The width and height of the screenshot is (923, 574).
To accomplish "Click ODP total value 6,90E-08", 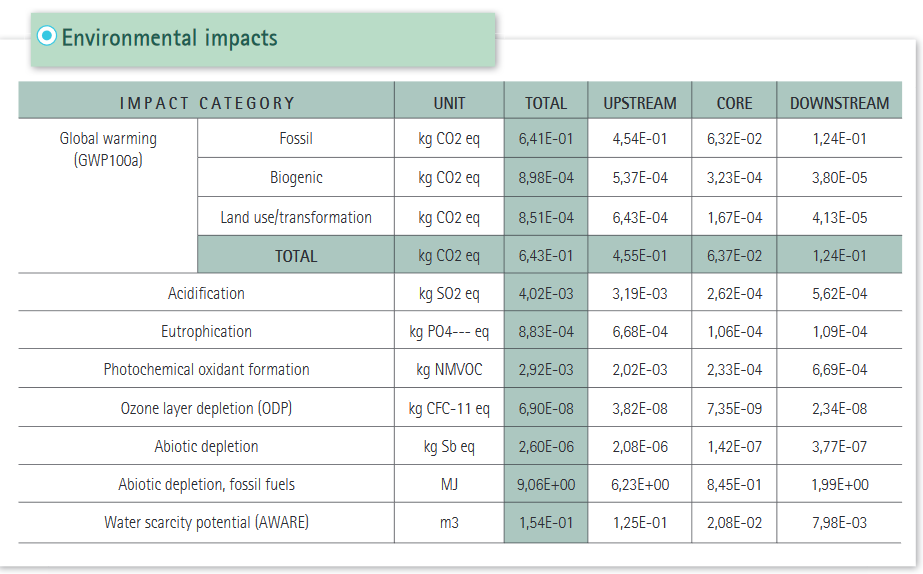I will tap(546, 408).
